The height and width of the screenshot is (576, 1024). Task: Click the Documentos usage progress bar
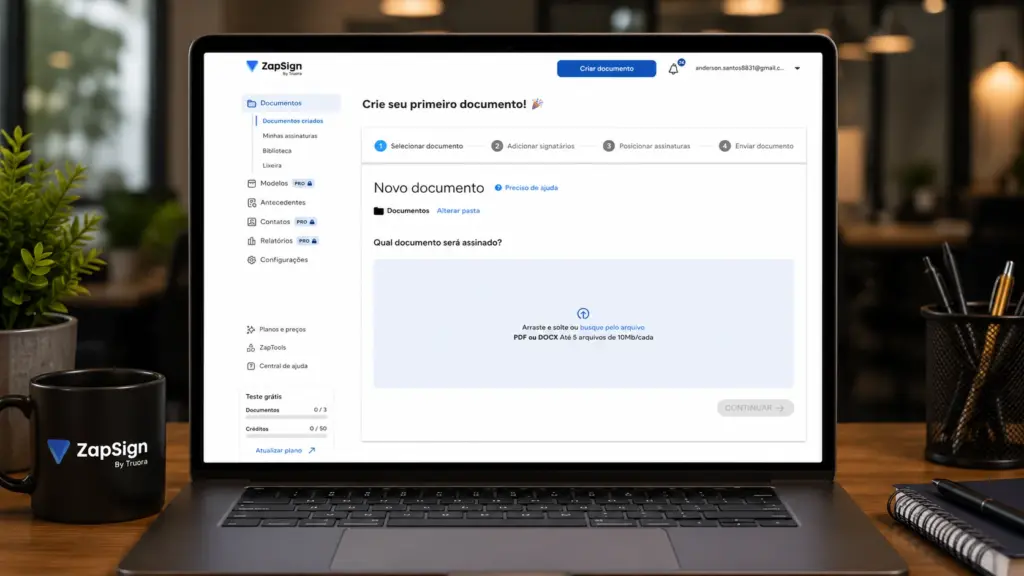click(x=286, y=417)
